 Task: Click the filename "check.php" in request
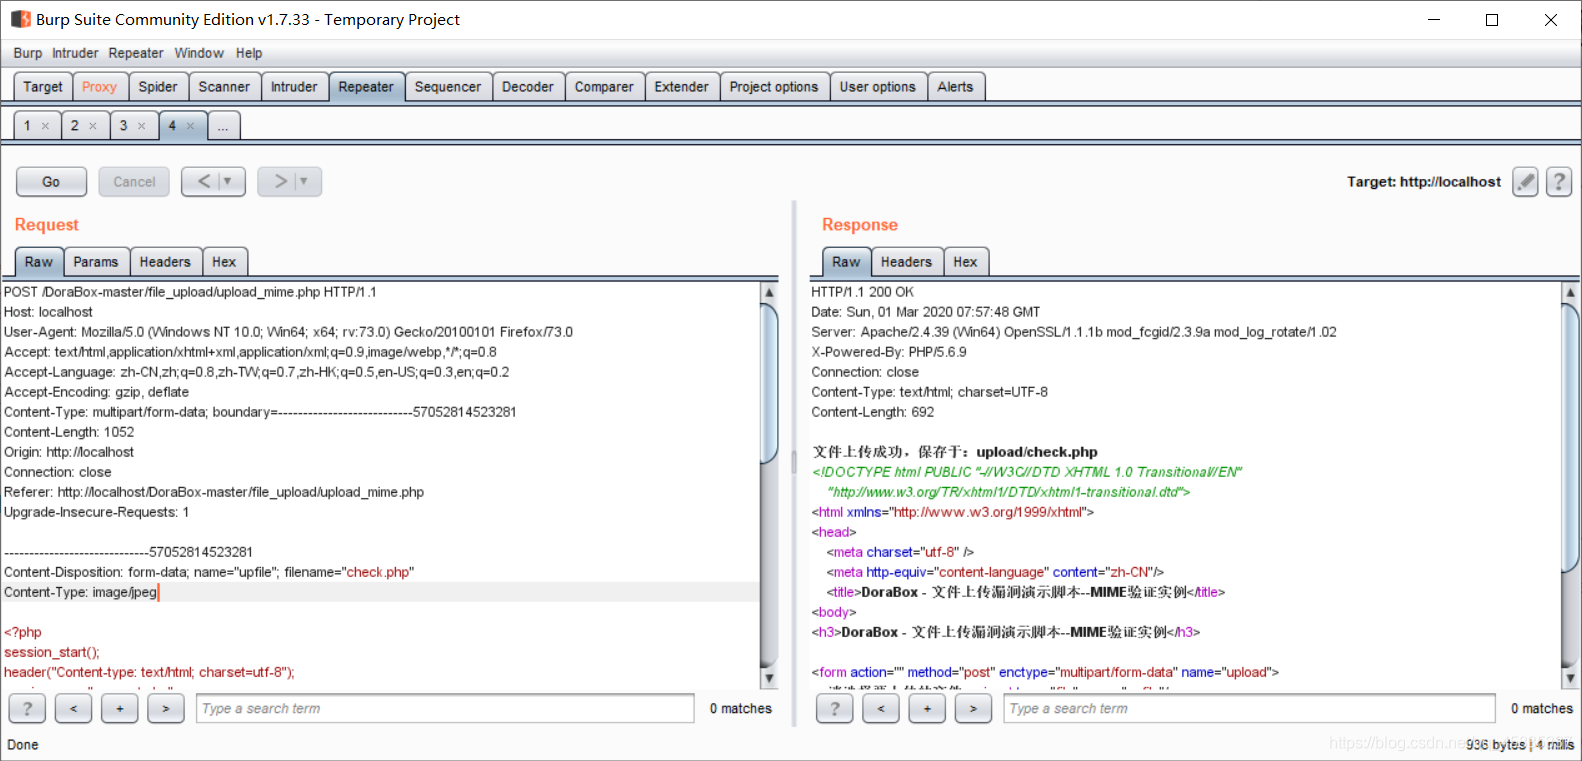[x=378, y=572]
